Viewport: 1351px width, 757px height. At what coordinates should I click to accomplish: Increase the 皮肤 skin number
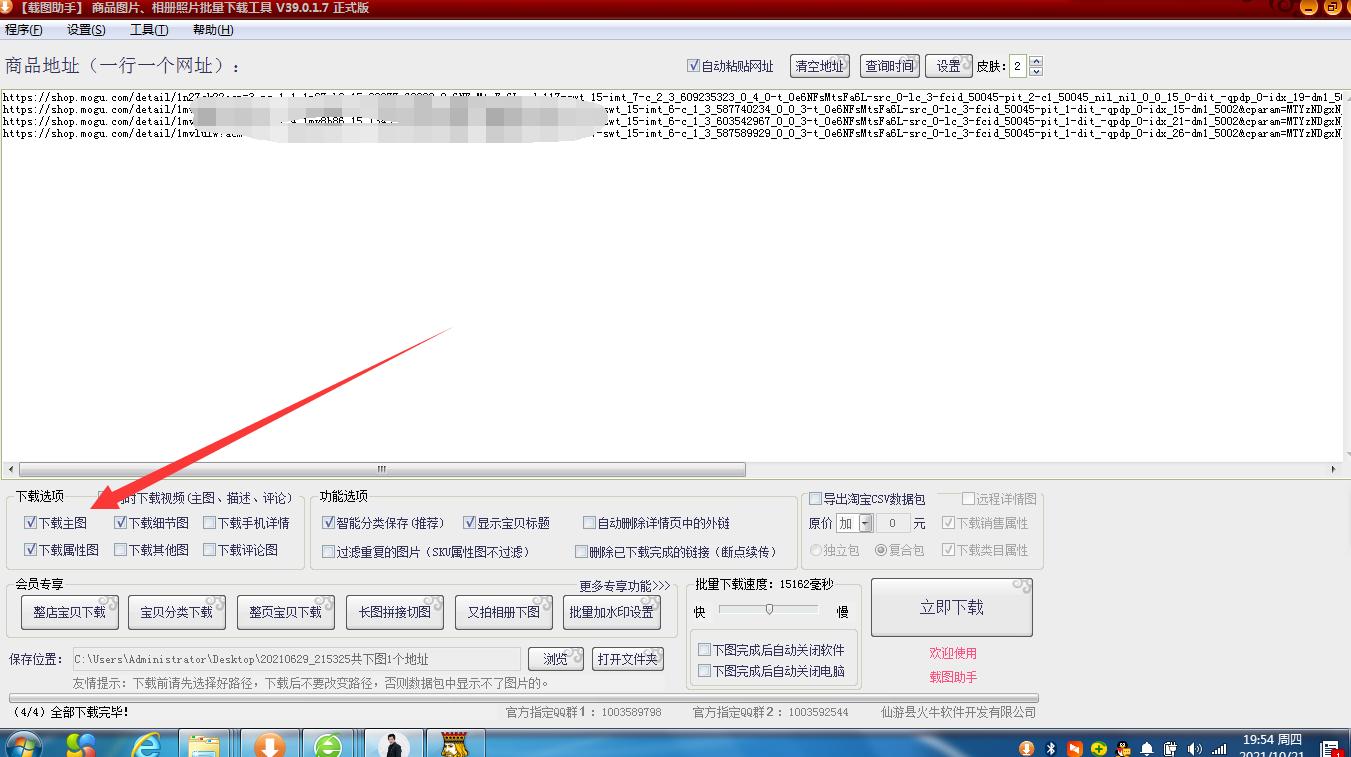point(1036,61)
